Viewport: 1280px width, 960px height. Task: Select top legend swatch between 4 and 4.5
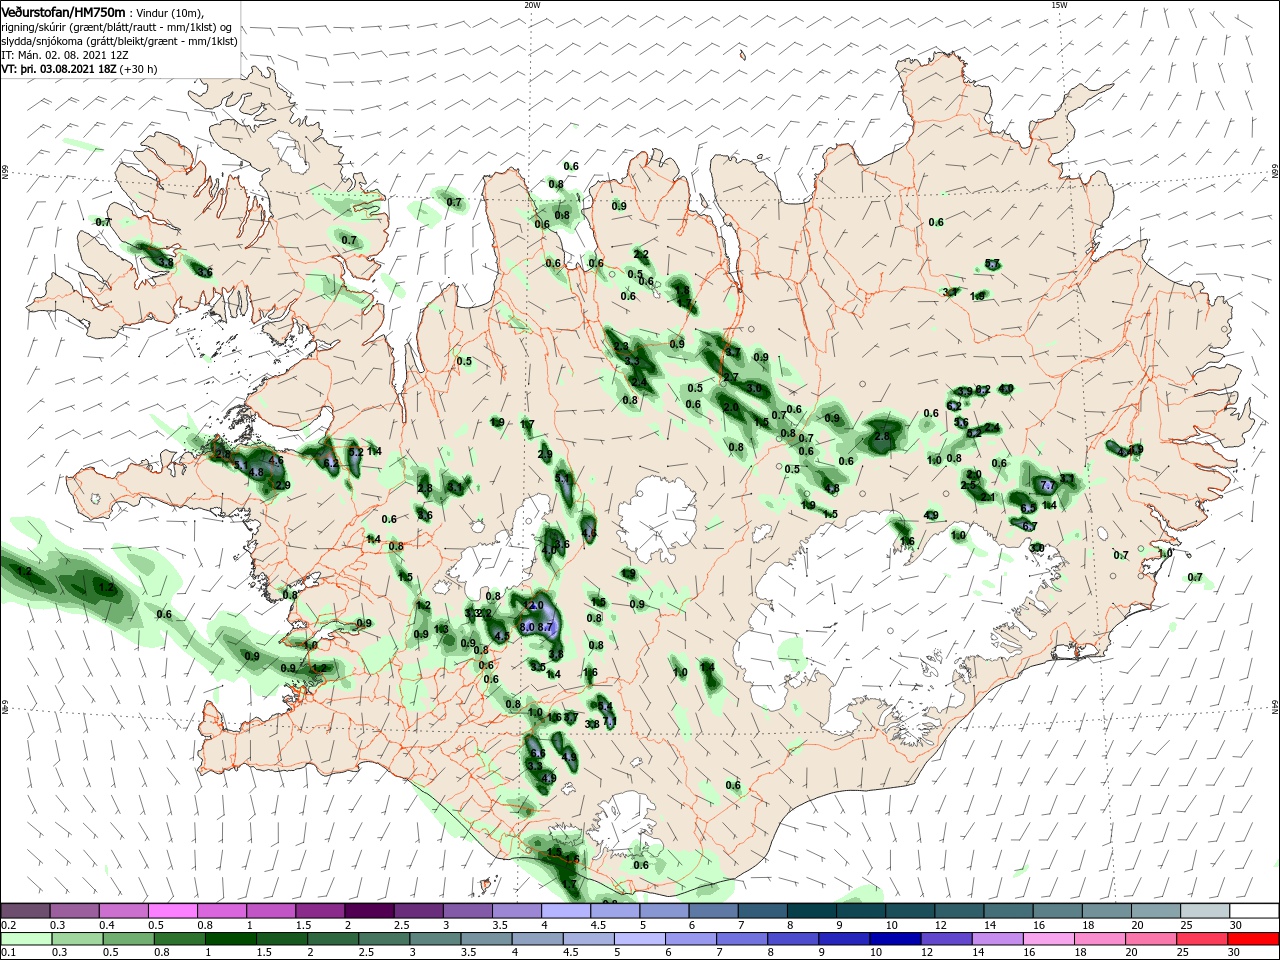(566, 910)
